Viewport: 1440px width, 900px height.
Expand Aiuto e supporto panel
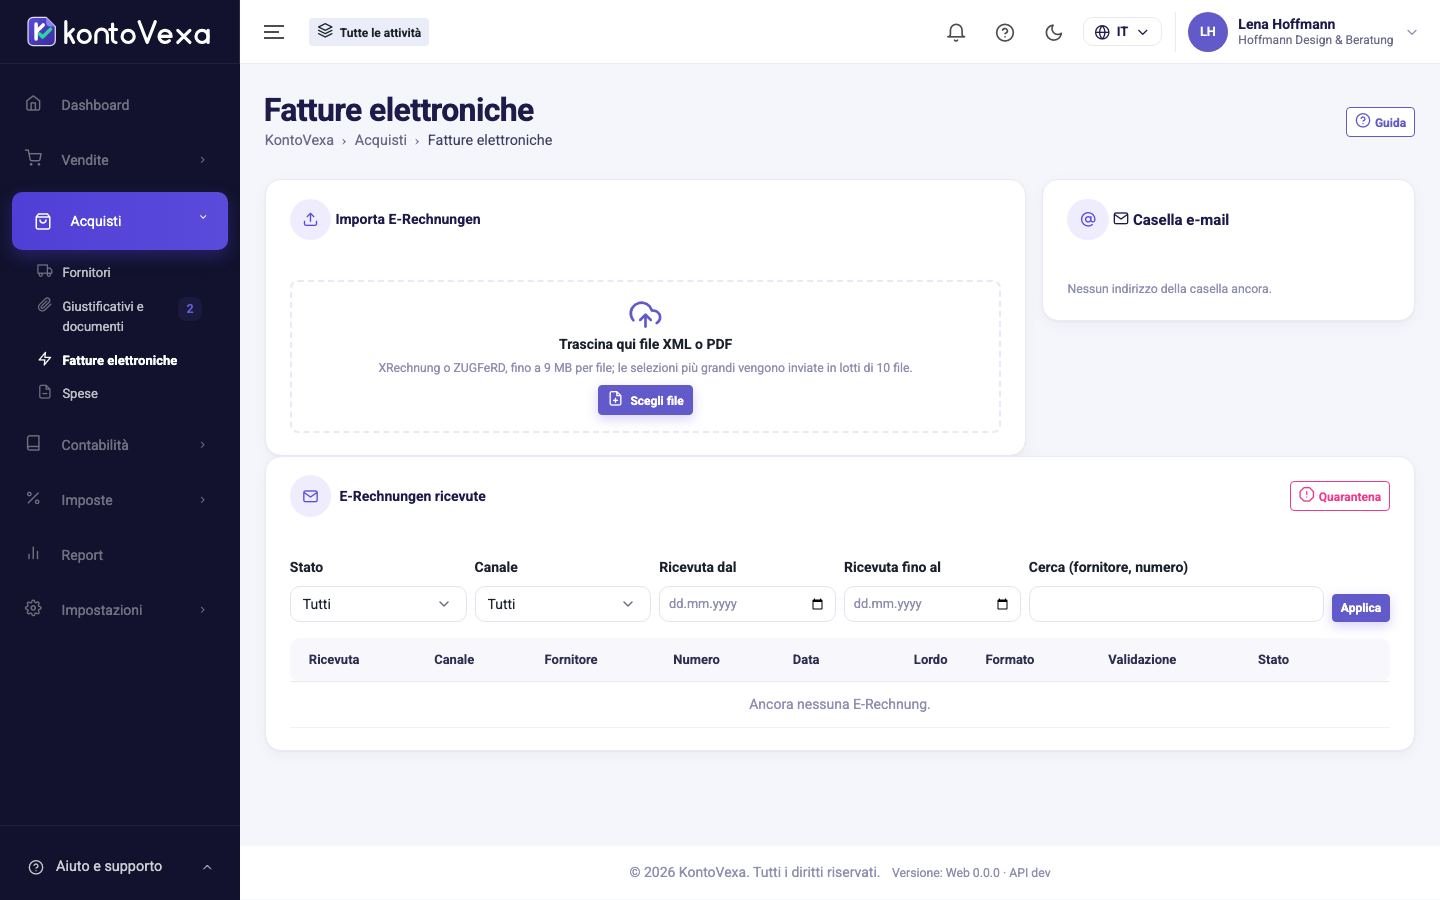[x=120, y=866]
